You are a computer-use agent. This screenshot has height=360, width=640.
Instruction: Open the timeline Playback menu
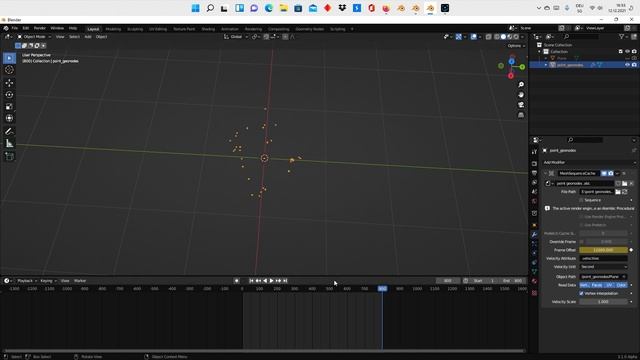click(x=27, y=281)
